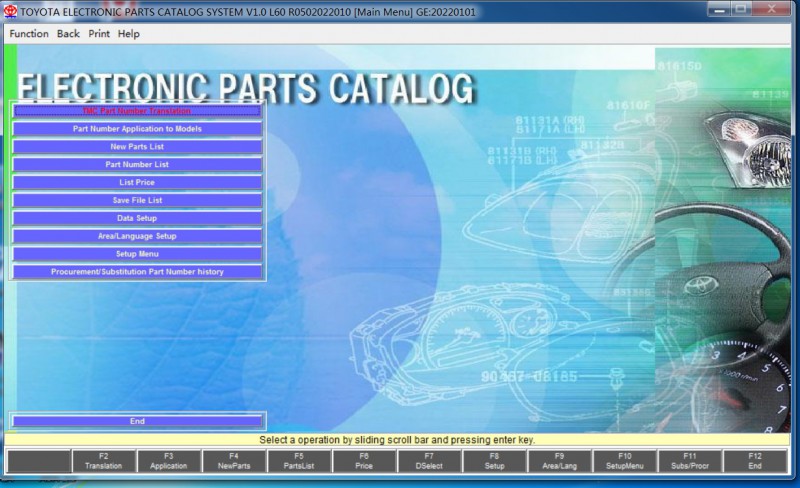Open the Help menu
This screenshot has height=488, width=800.
click(129, 34)
